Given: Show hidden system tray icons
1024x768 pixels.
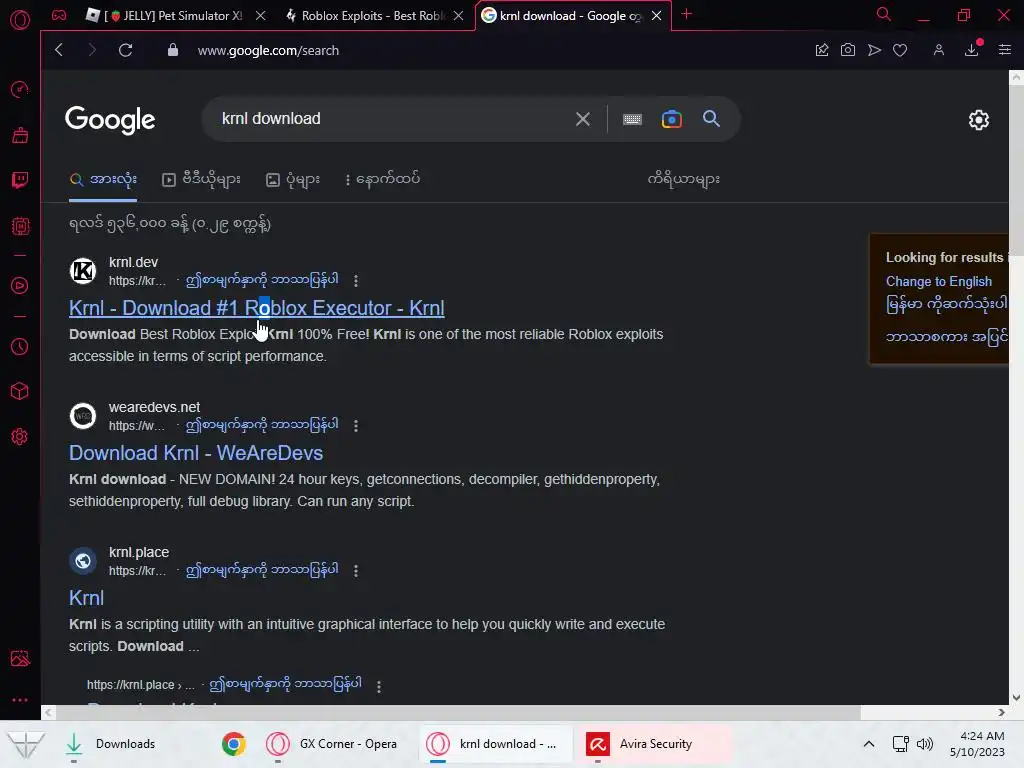Looking at the screenshot, I should (x=869, y=744).
